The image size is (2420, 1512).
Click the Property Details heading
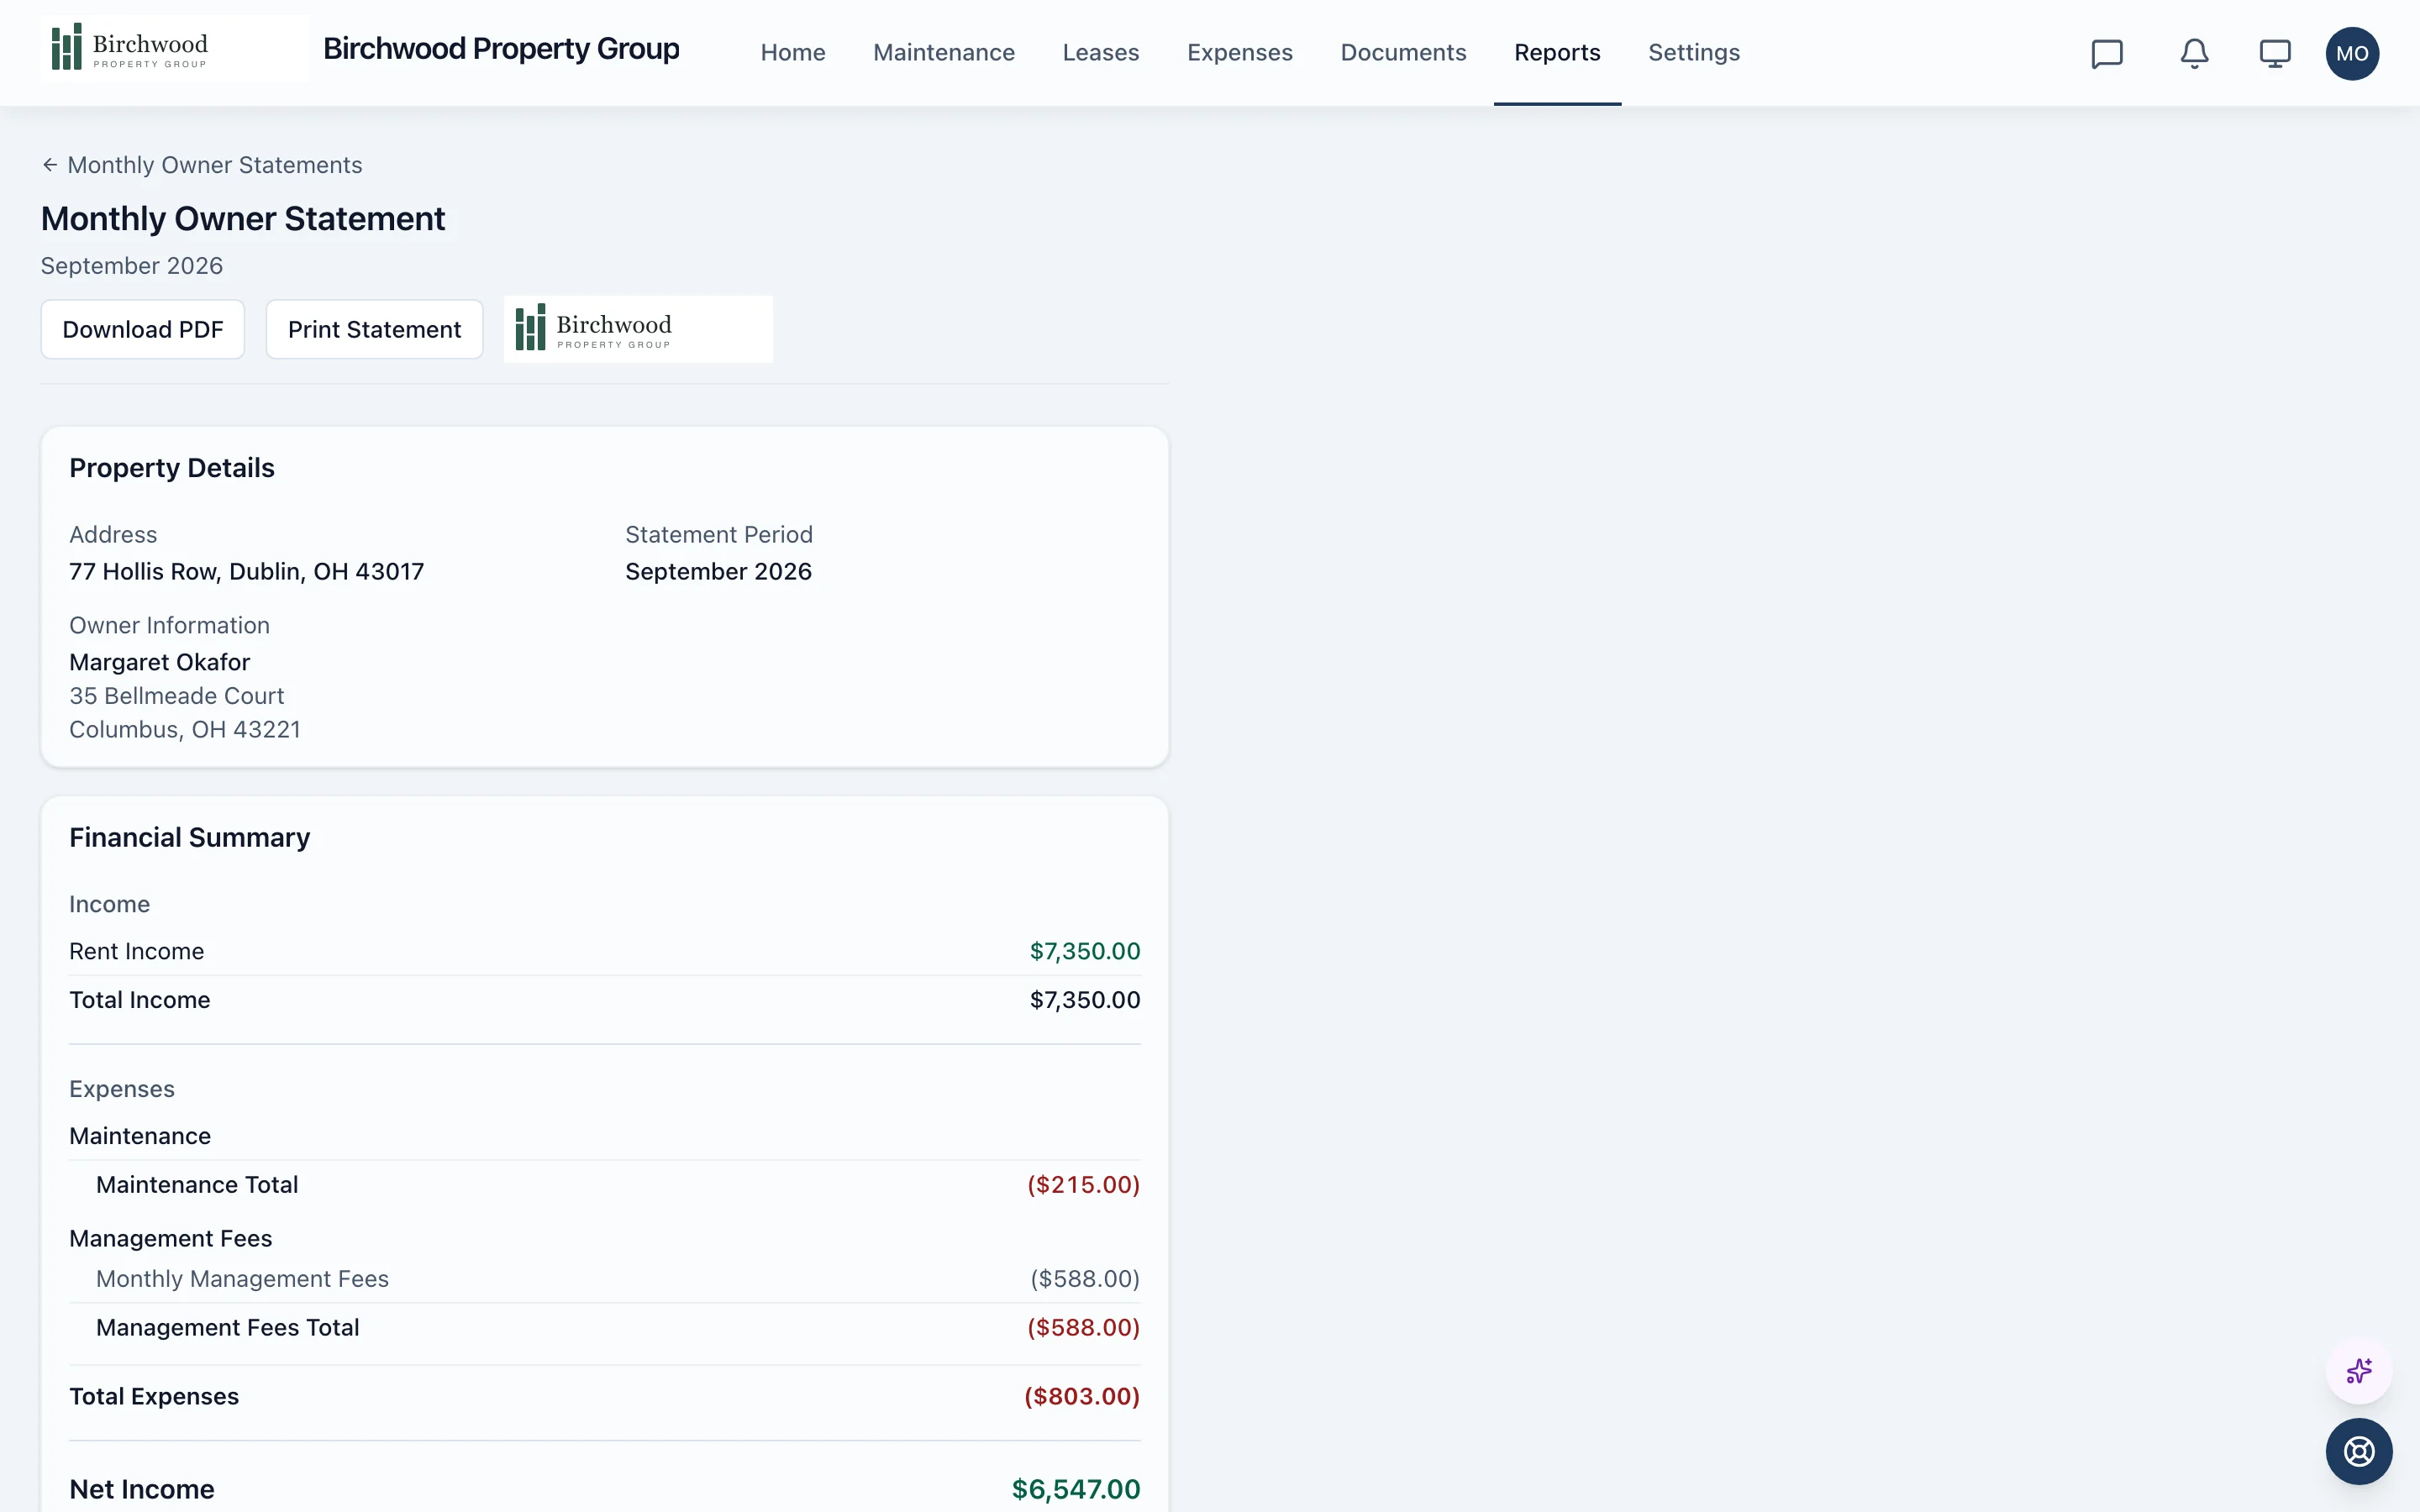[172, 468]
